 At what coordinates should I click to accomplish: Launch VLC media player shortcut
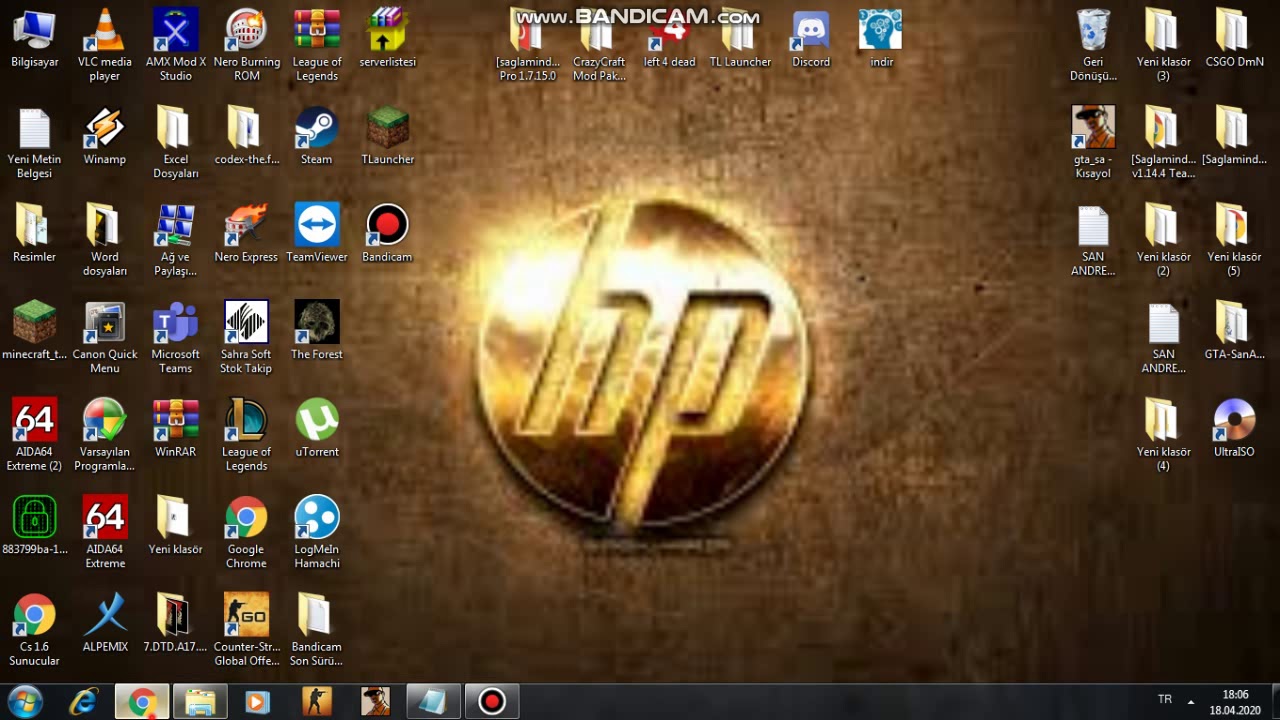click(x=104, y=45)
